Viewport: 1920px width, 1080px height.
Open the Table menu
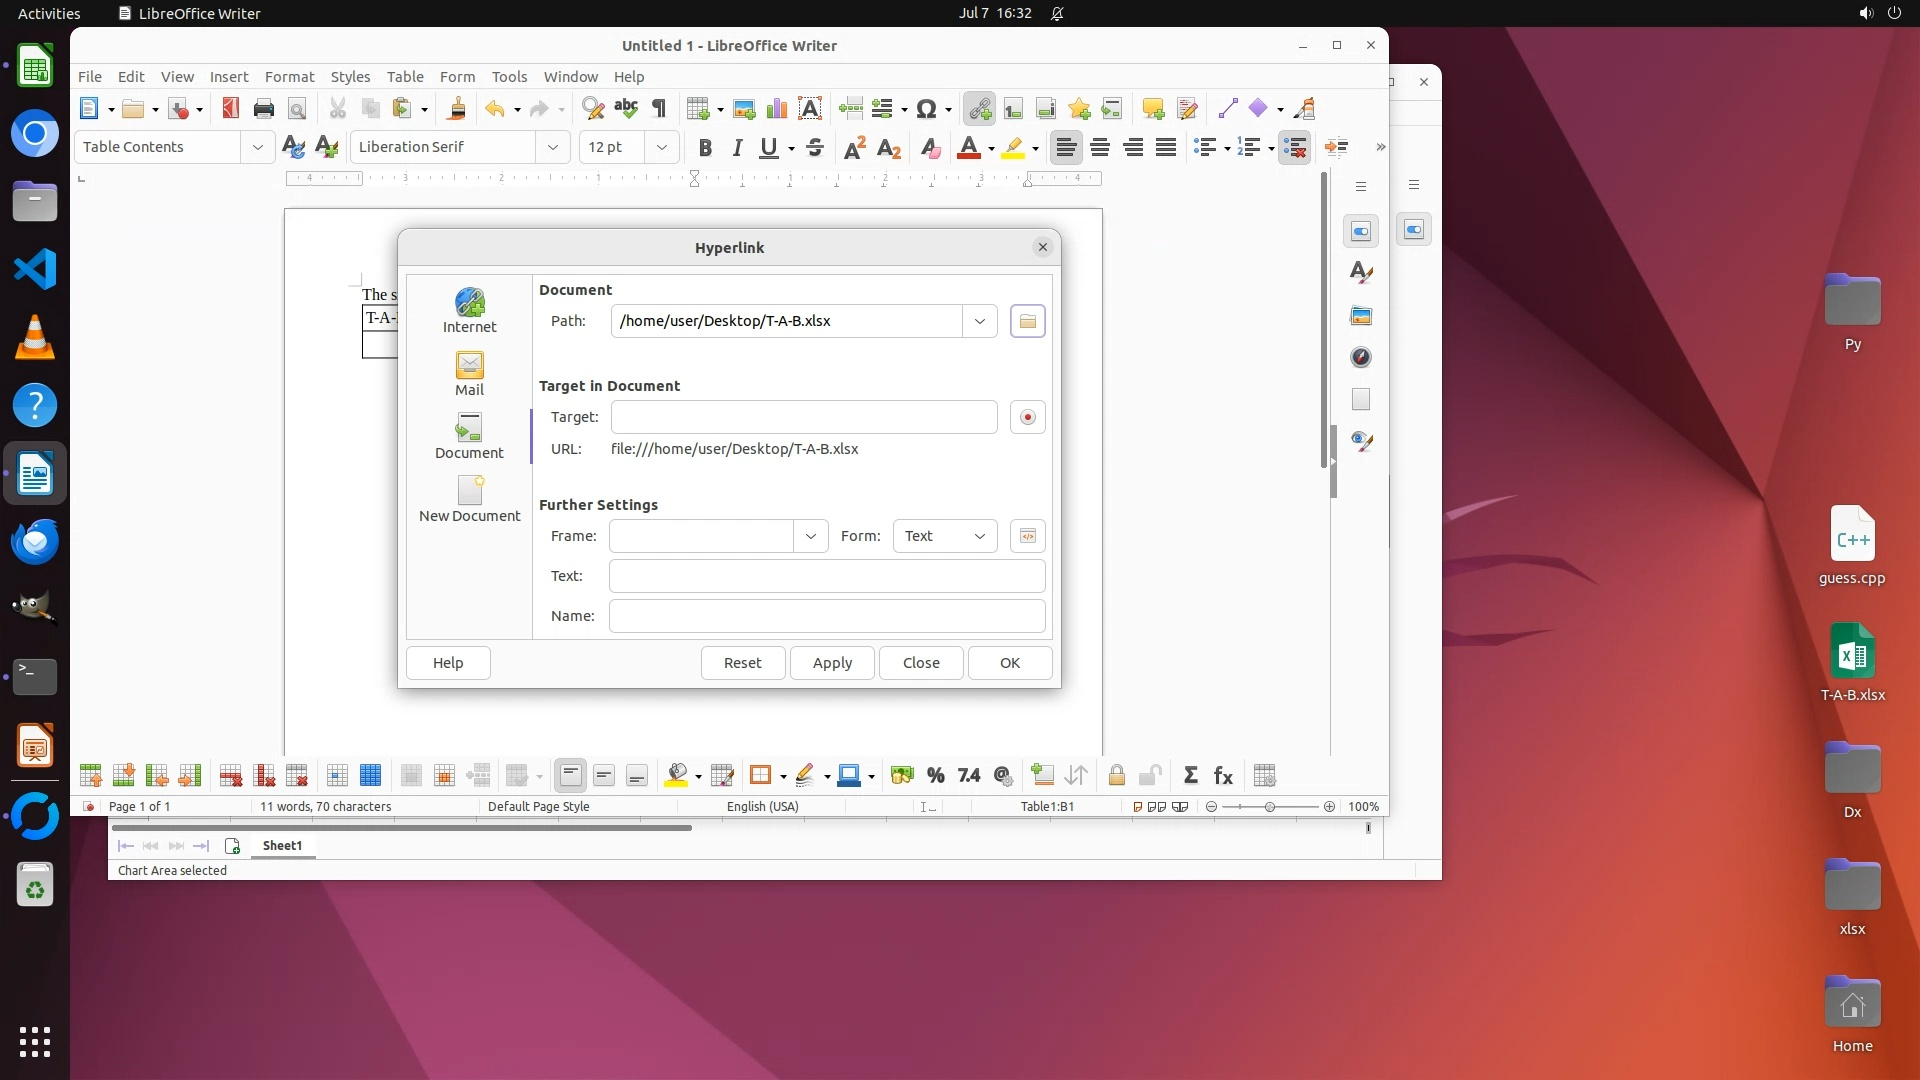(x=404, y=77)
